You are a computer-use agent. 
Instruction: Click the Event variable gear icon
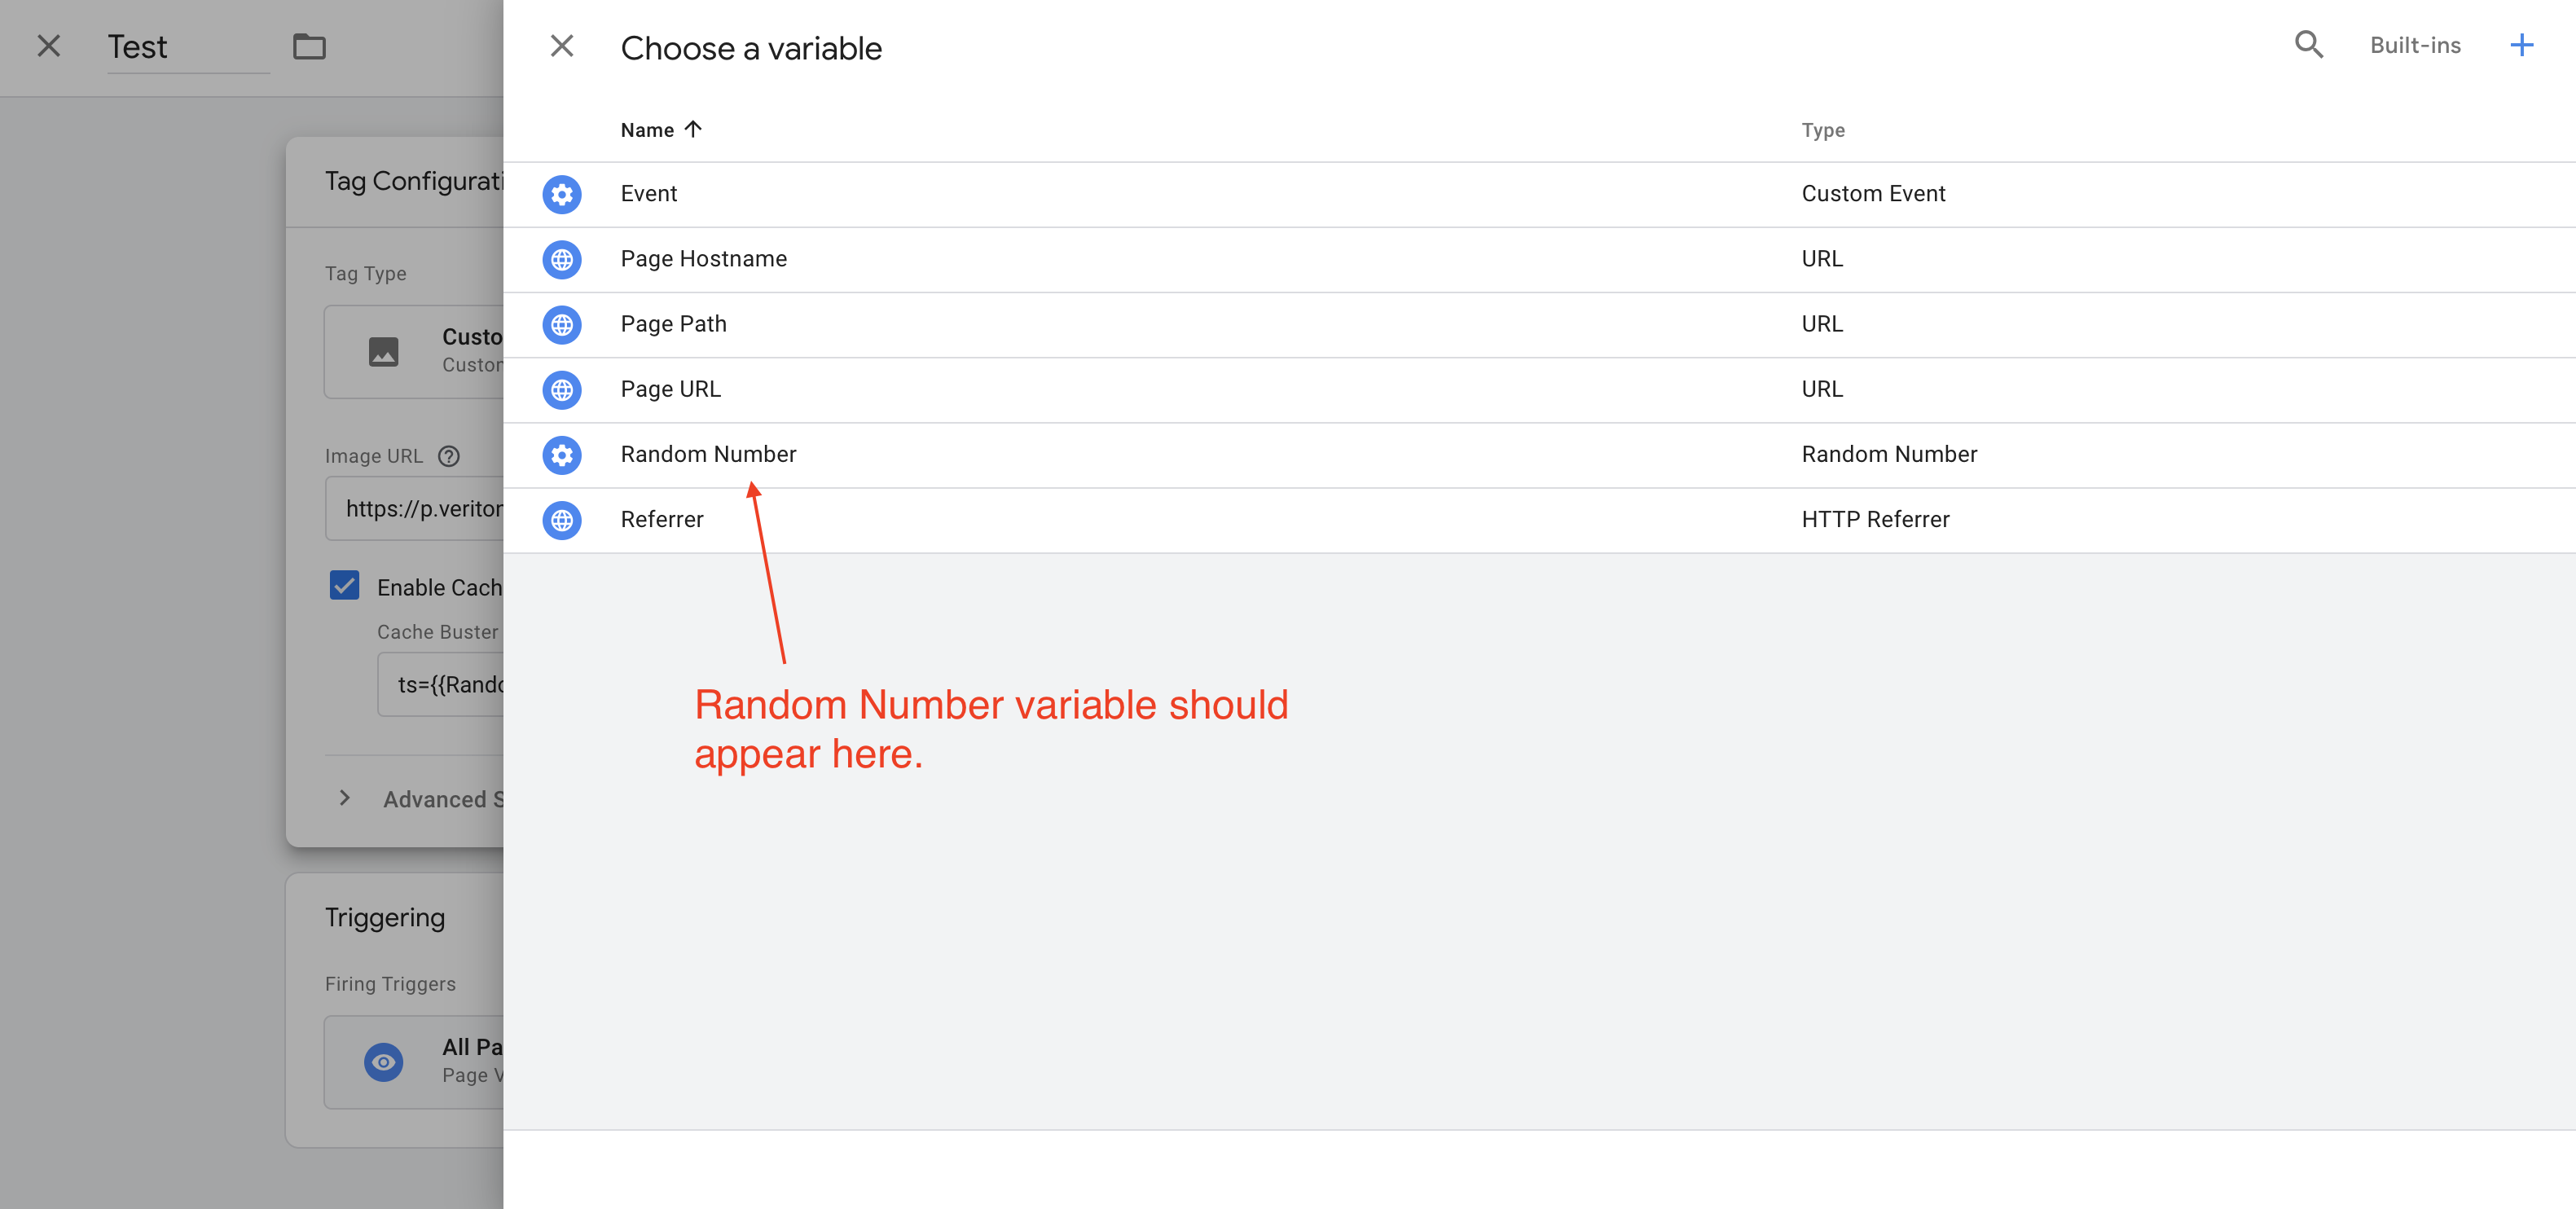[x=562, y=194]
